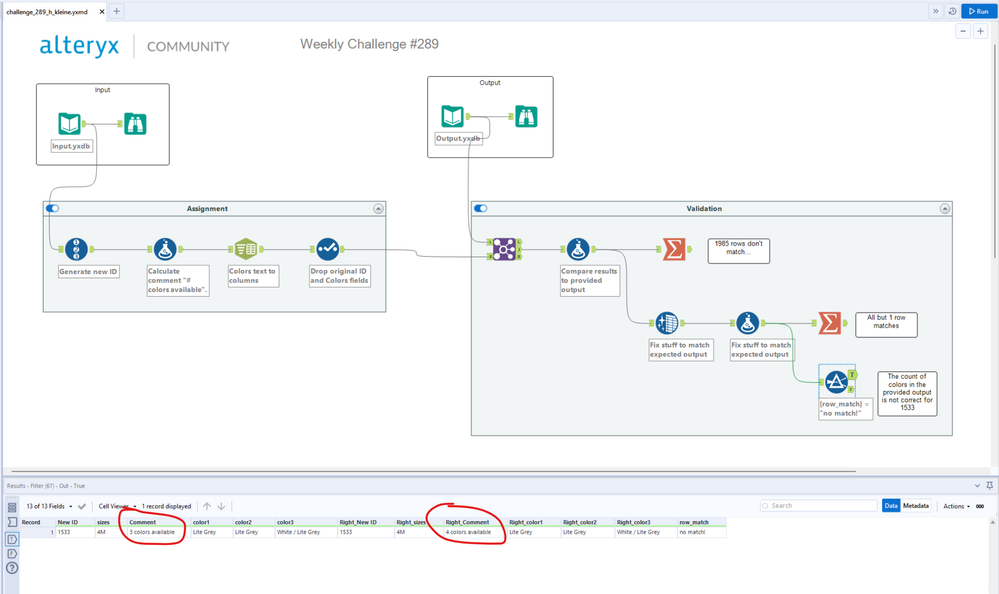
Task: Select the Input.yxdb Input Data tool
Action: click(69, 124)
